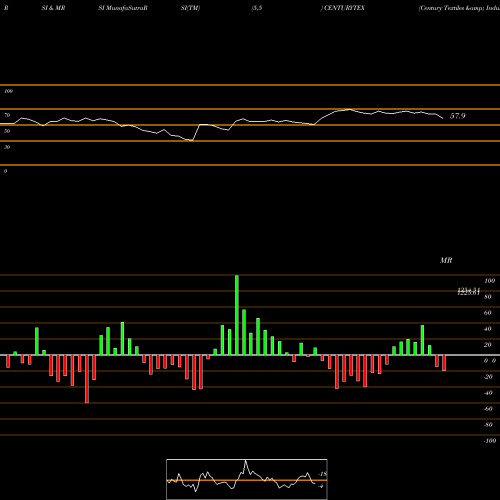Click the MR panel title label
This screenshot has width=500, height=500.
pos(446,260)
